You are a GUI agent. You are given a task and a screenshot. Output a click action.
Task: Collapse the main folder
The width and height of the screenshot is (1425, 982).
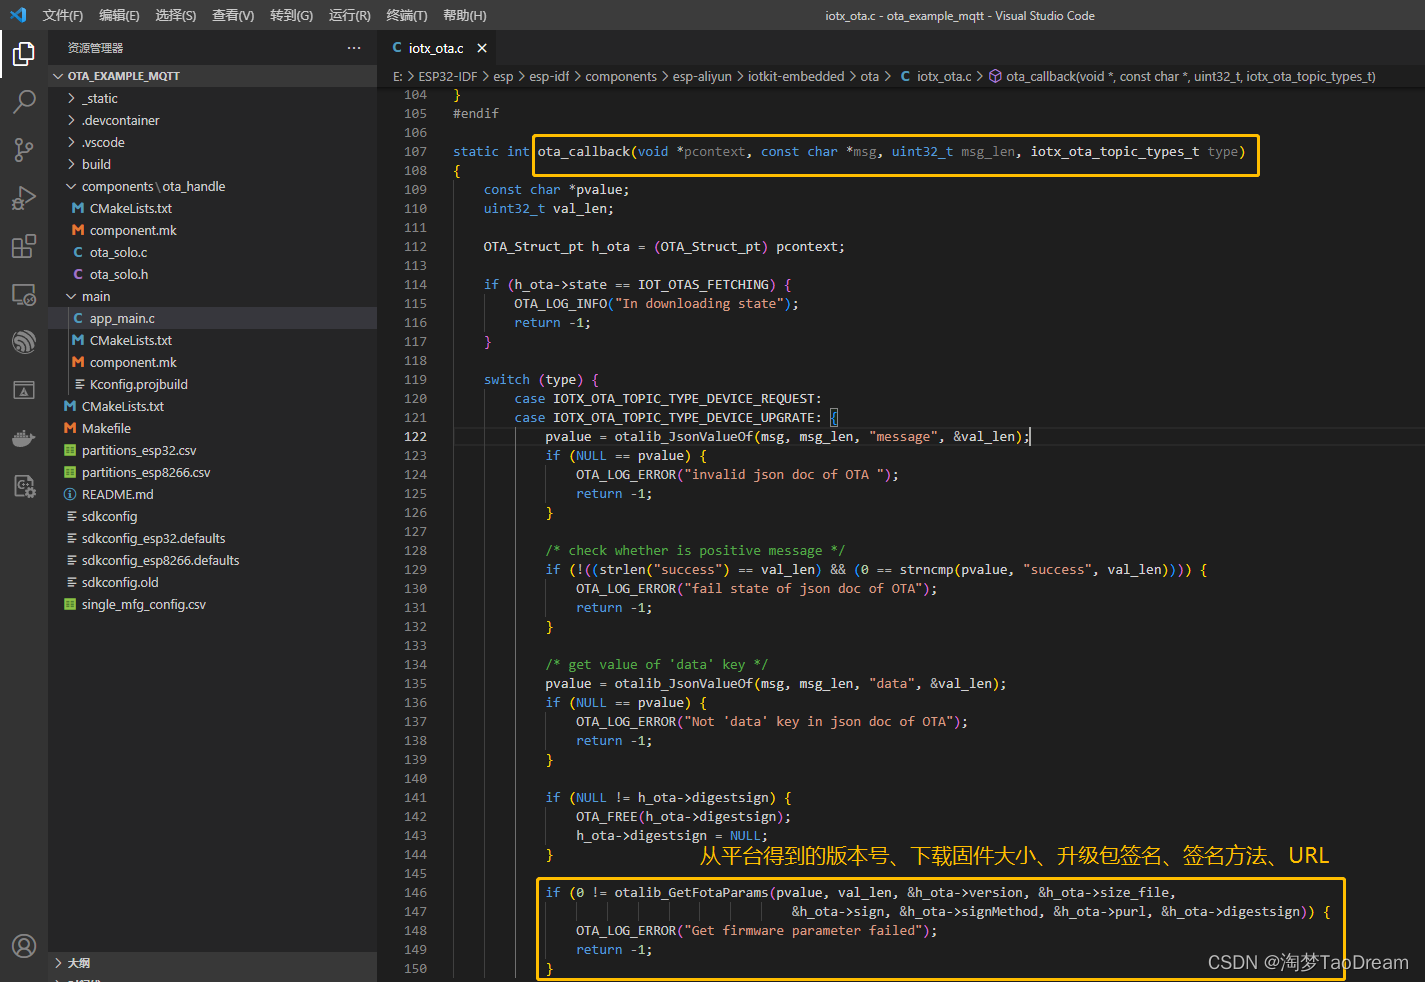pos(96,296)
